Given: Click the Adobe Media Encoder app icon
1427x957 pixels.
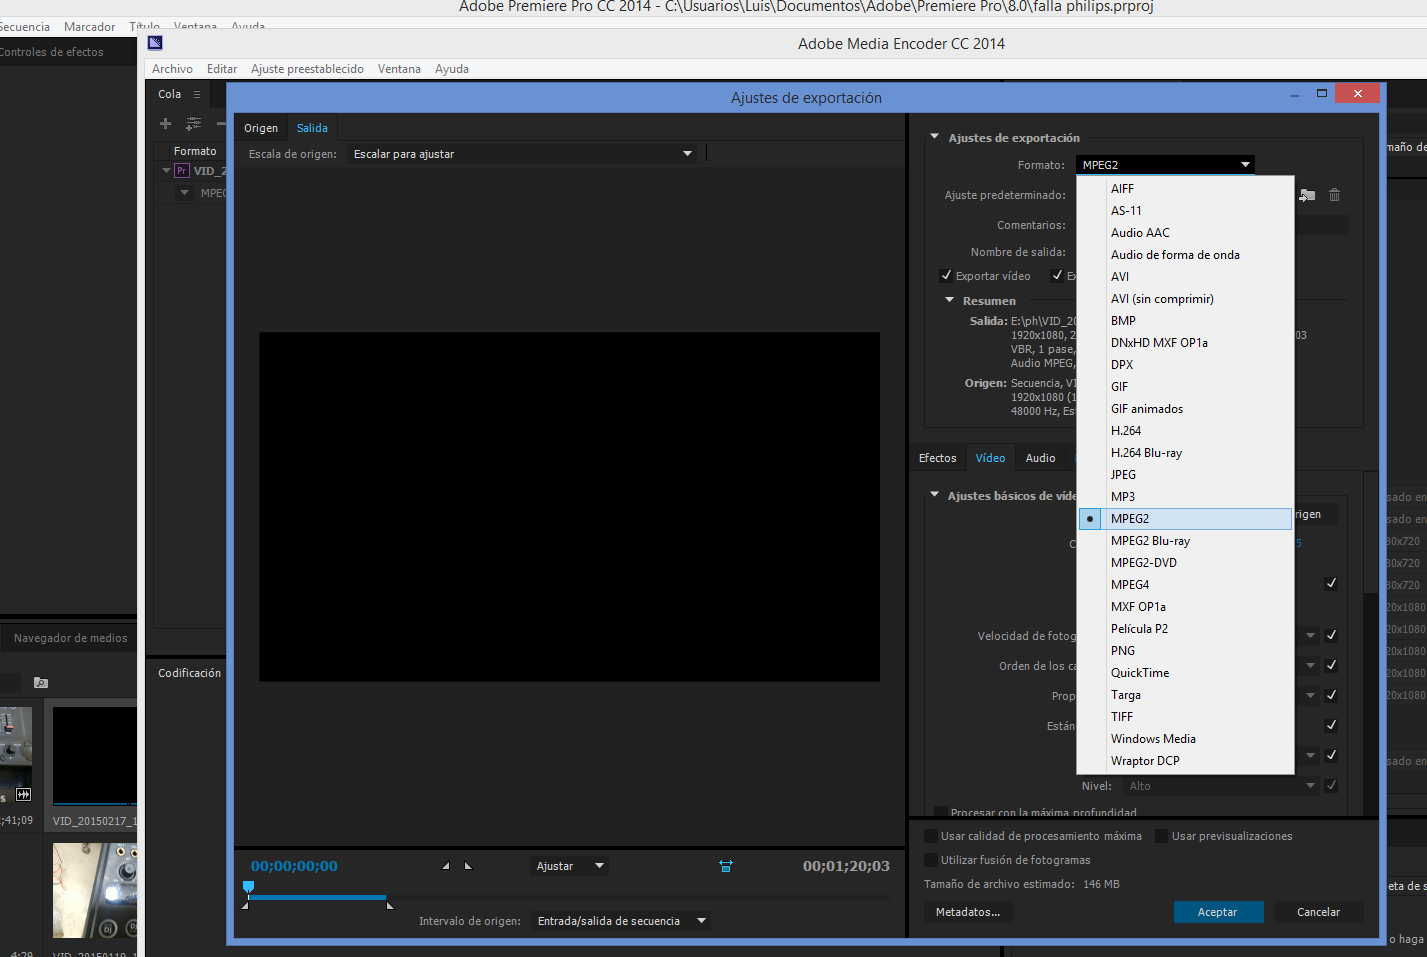Looking at the screenshot, I should pyautogui.click(x=155, y=43).
